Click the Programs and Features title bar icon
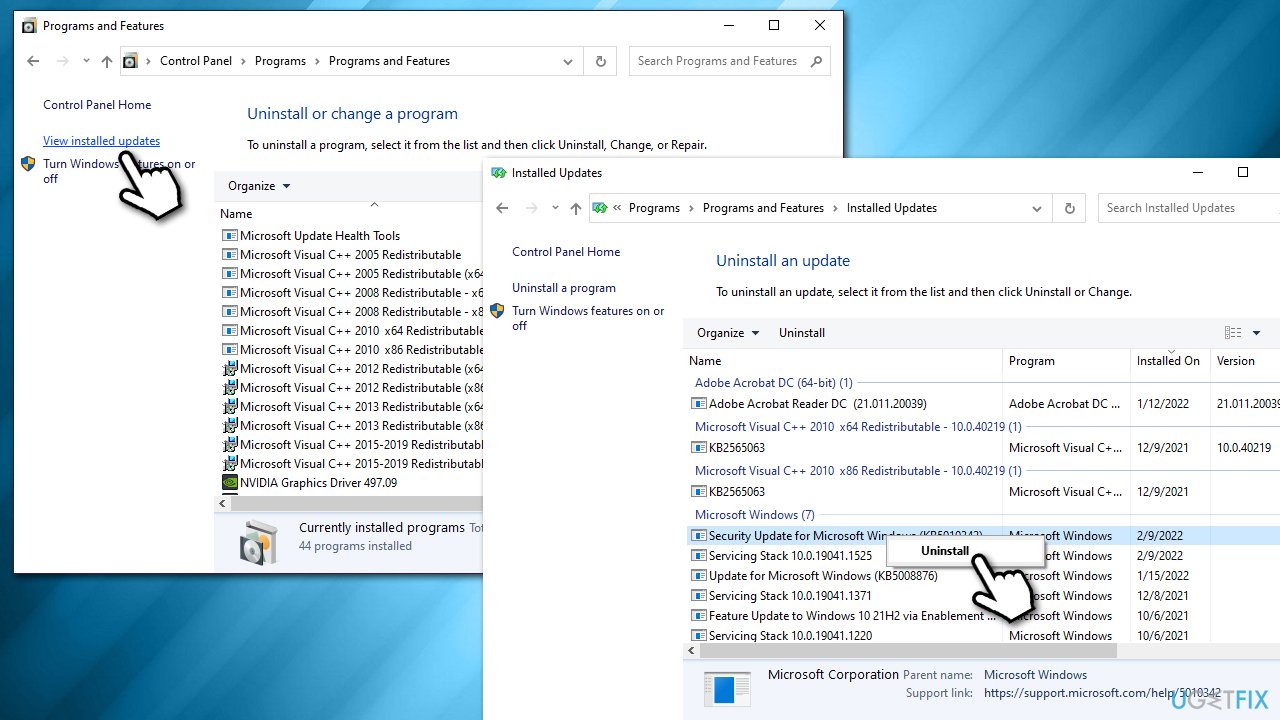This screenshot has width=1280, height=720. pyautogui.click(x=29, y=26)
